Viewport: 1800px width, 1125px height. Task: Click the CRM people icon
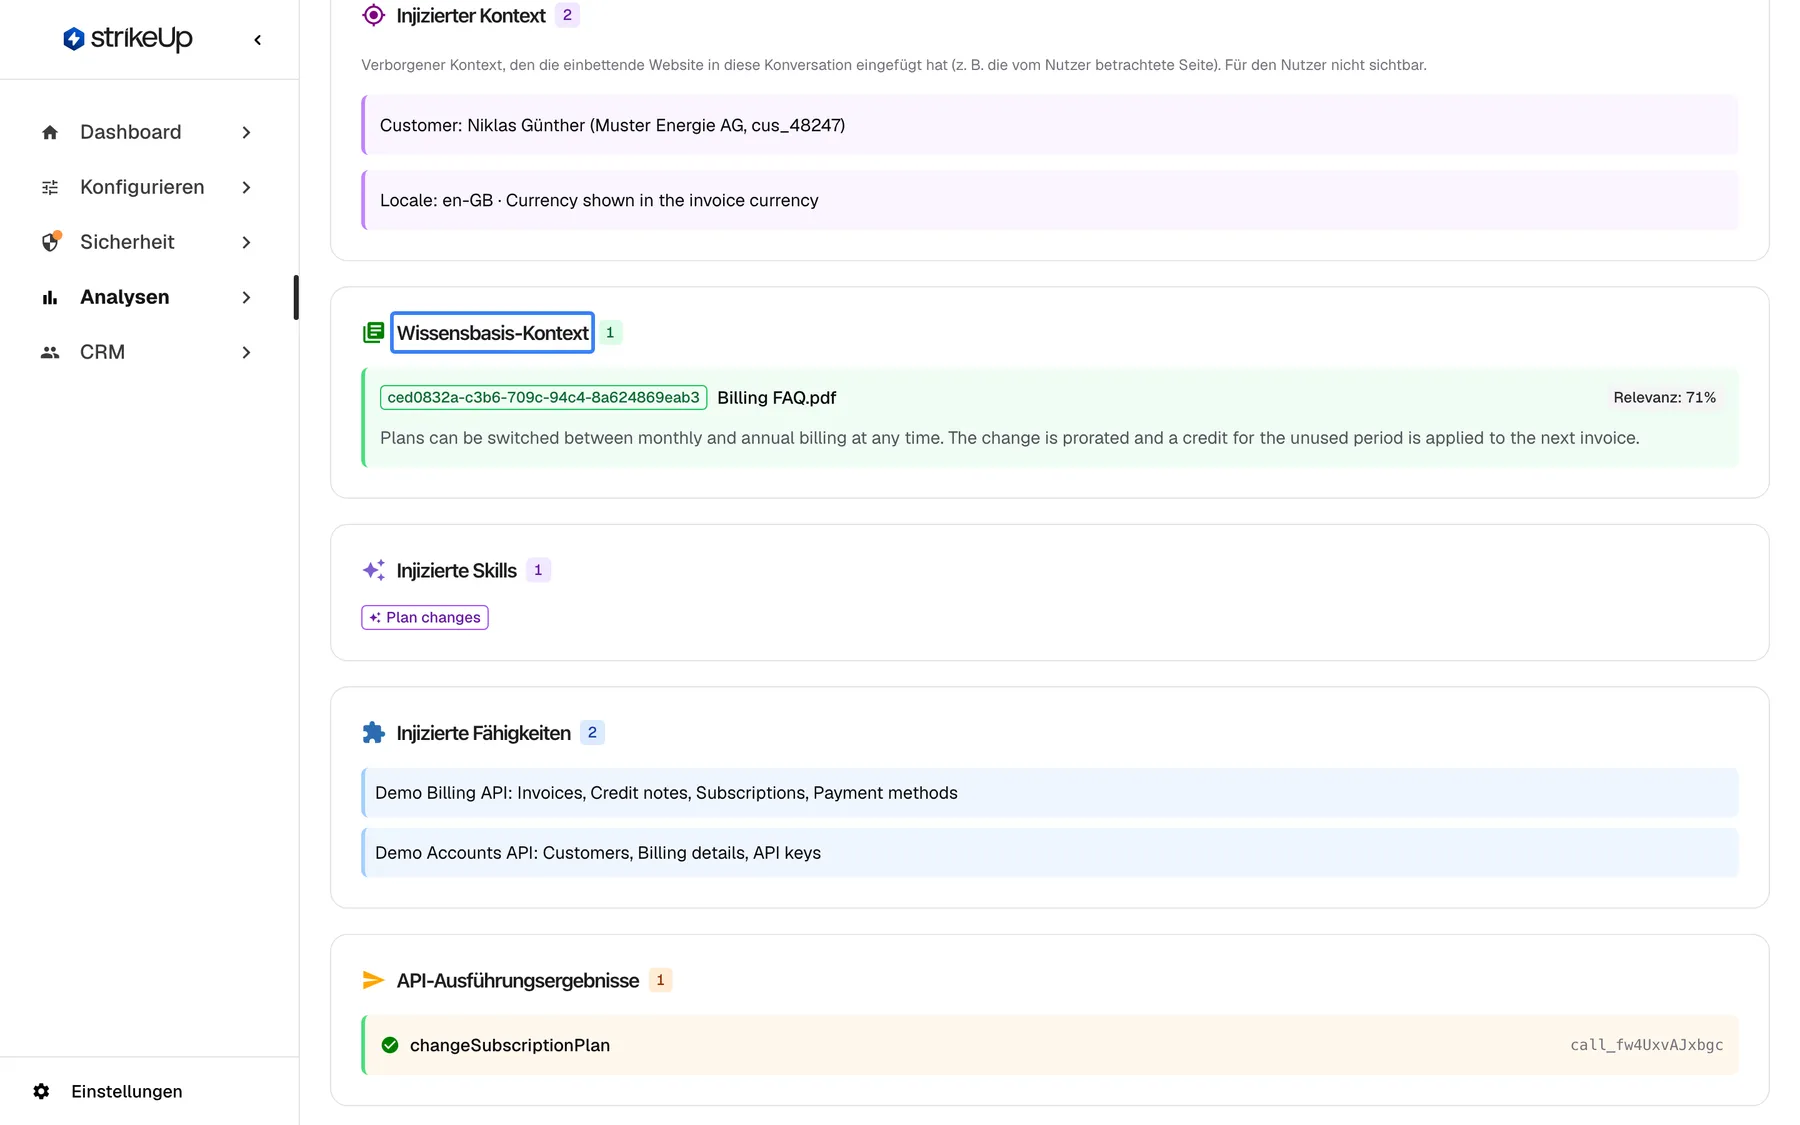pyautogui.click(x=50, y=352)
